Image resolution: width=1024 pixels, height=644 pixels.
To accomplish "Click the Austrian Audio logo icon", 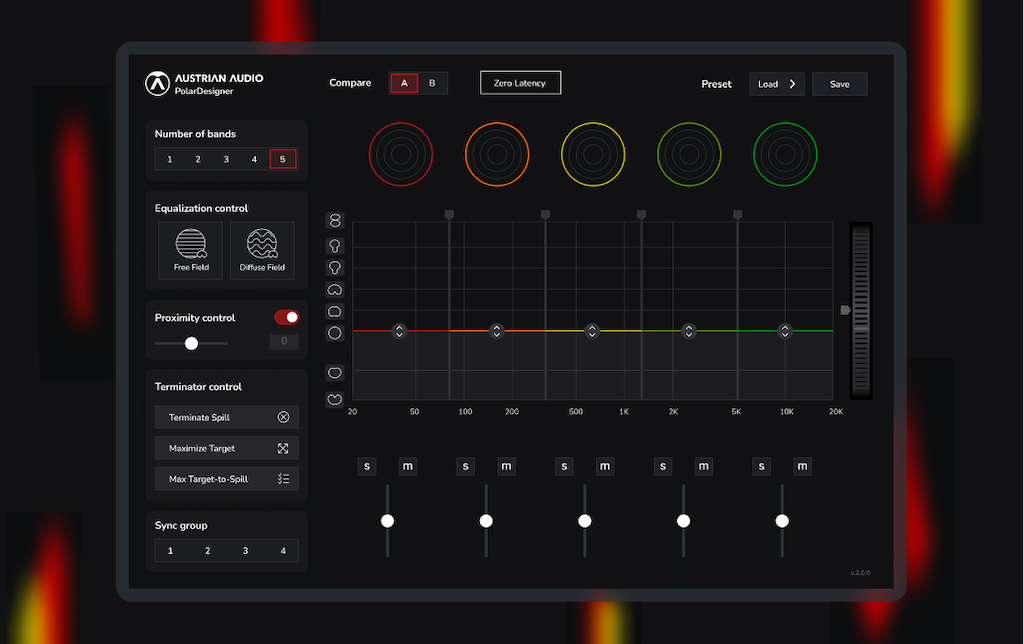I will pos(157,83).
